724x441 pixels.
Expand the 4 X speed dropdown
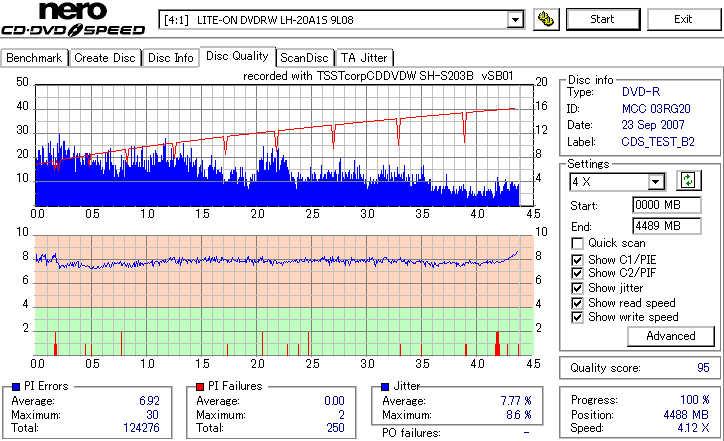click(x=655, y=182)
